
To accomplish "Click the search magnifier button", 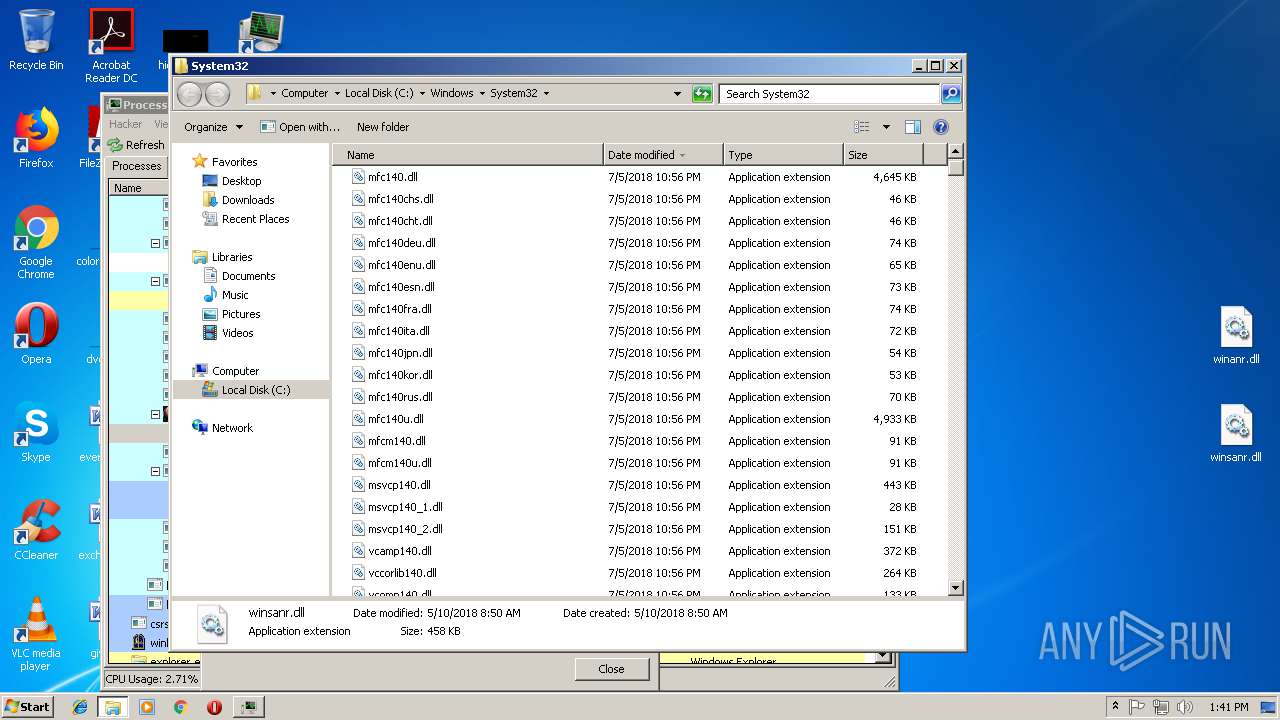I will 951,94.
